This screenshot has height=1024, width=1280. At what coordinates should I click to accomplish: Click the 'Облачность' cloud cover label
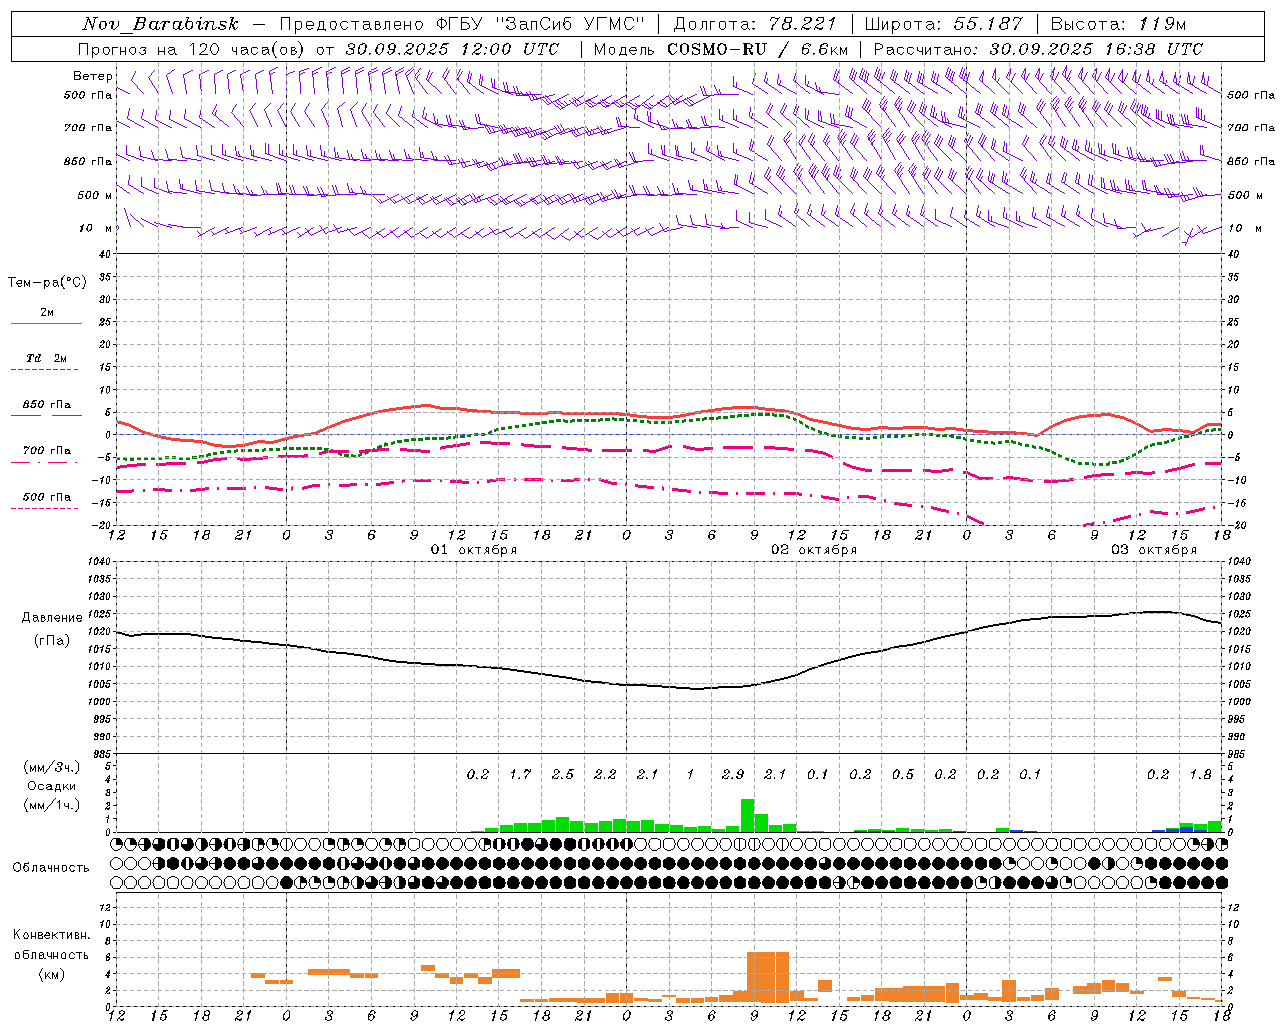(x=51, y=867)
